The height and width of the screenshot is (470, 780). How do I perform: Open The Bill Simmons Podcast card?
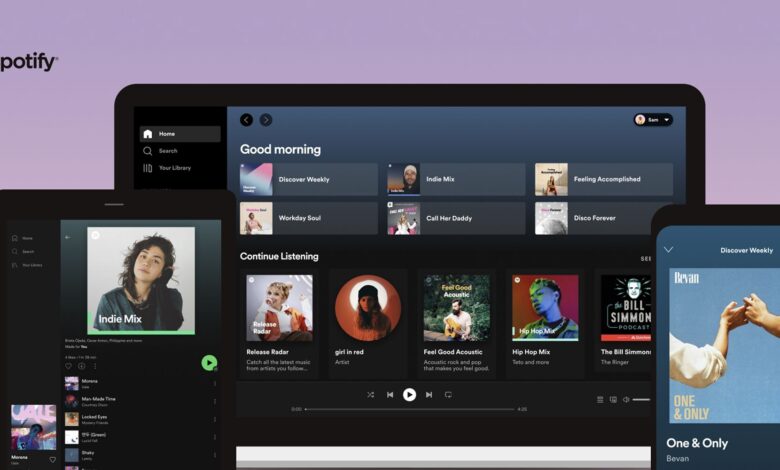[623, 323]
